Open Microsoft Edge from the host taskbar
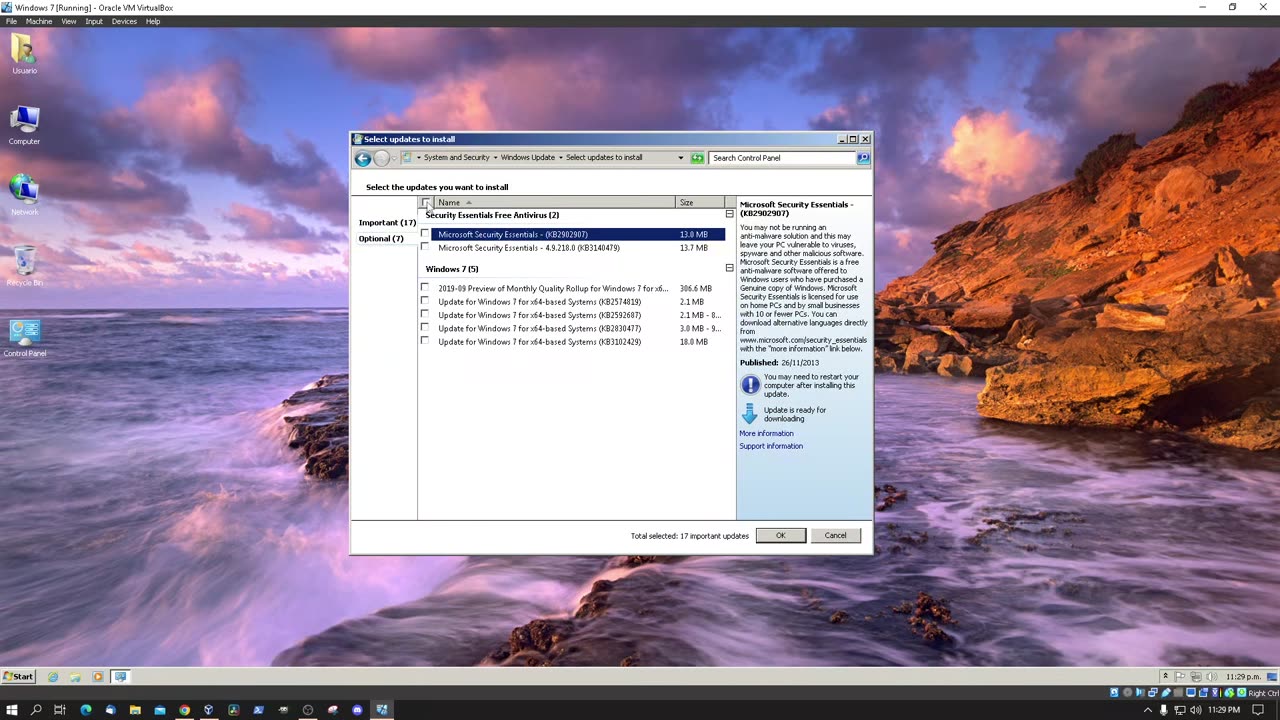This screenshot has height=720, width=1280. pyautogui.click(x=86, y=710)
